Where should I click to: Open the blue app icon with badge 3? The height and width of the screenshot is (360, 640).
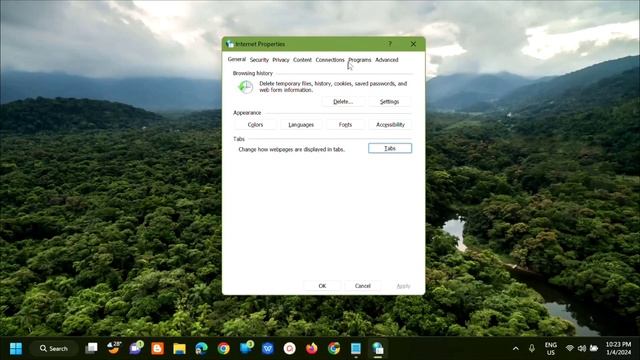246,348
